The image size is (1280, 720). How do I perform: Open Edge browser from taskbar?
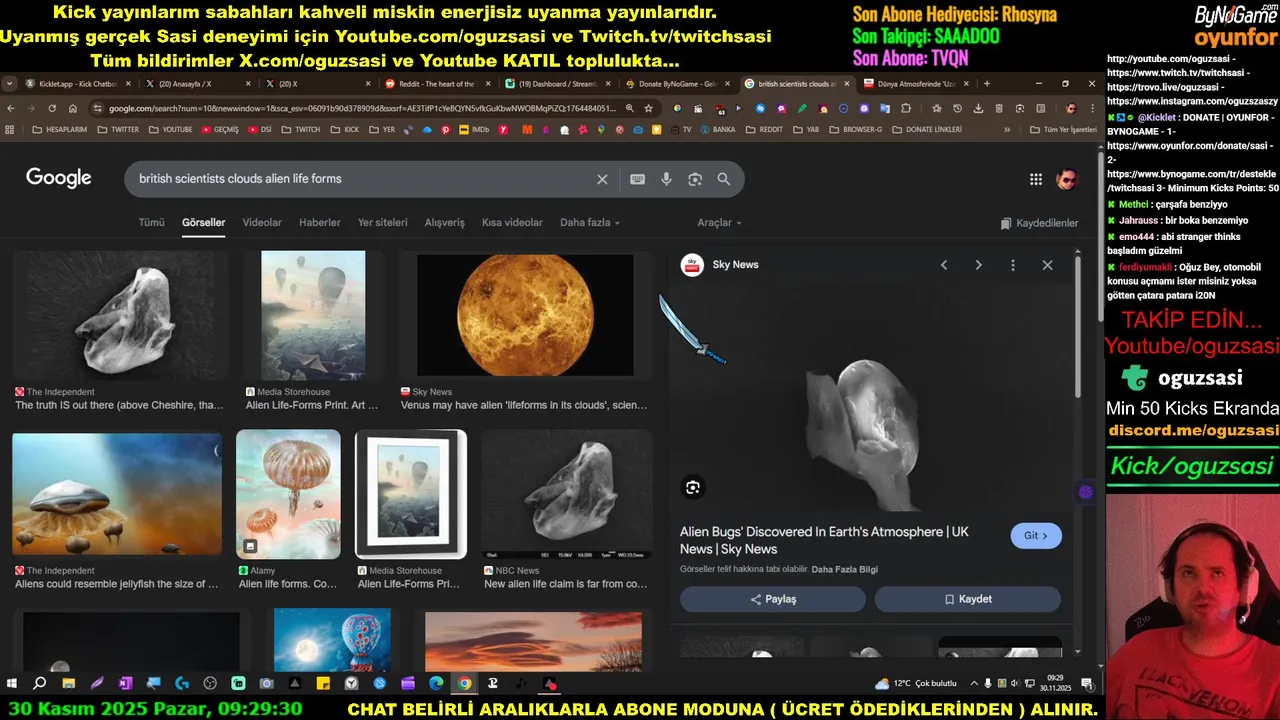click(x=436, y=684)
